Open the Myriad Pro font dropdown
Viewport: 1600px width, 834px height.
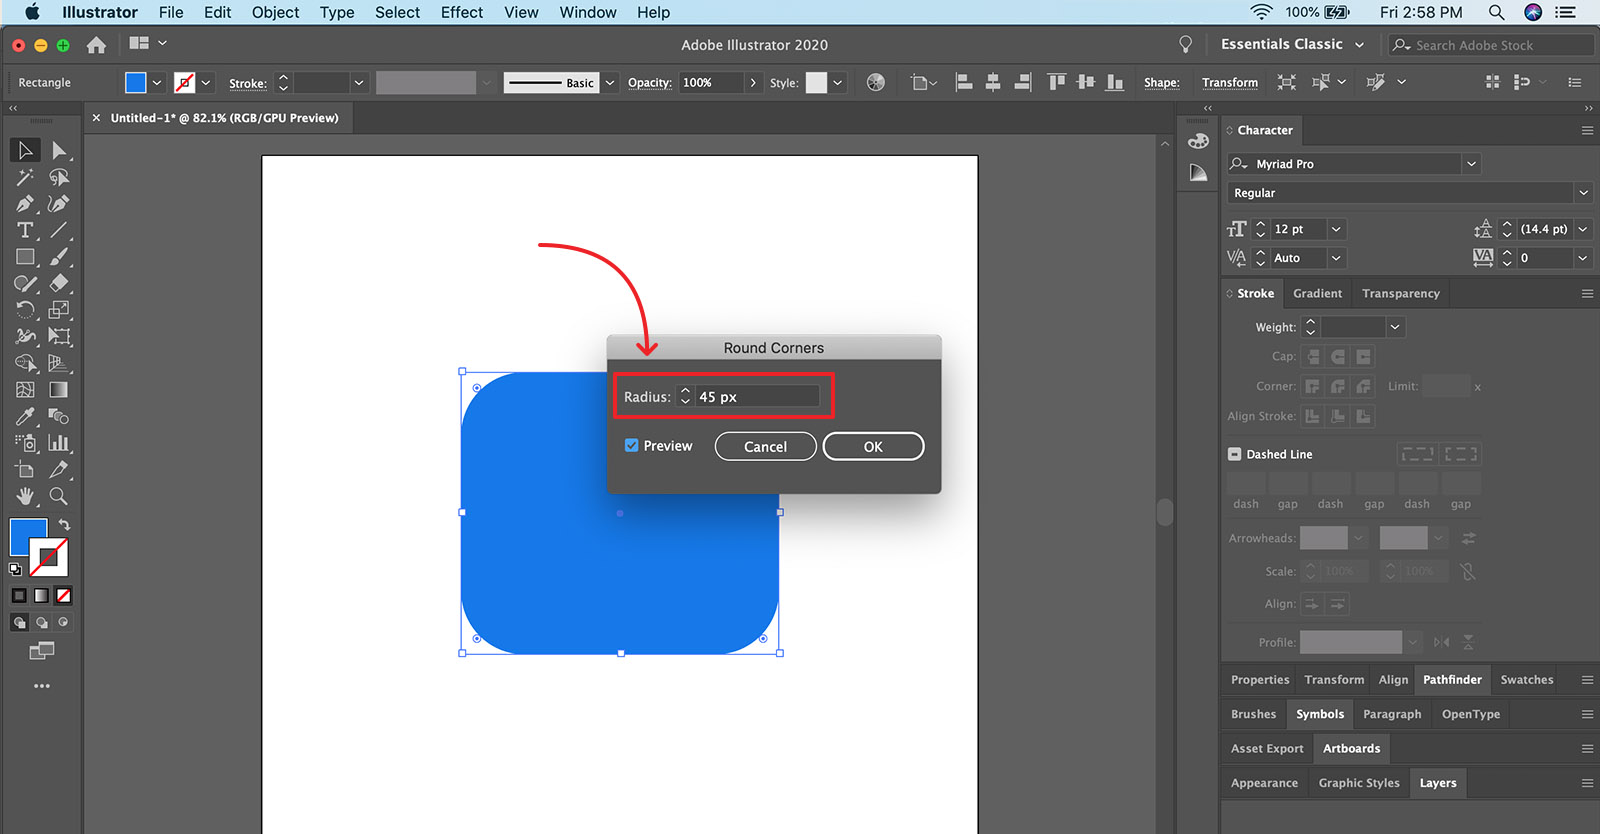[1471, 164]
